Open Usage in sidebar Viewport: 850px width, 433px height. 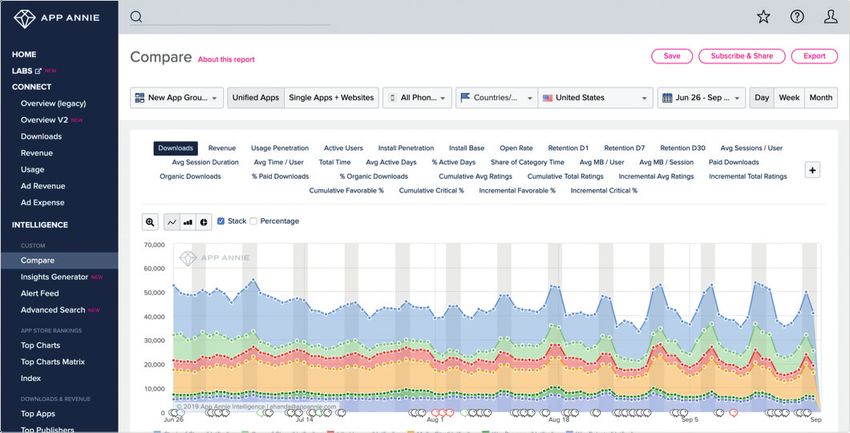point(33,169)
